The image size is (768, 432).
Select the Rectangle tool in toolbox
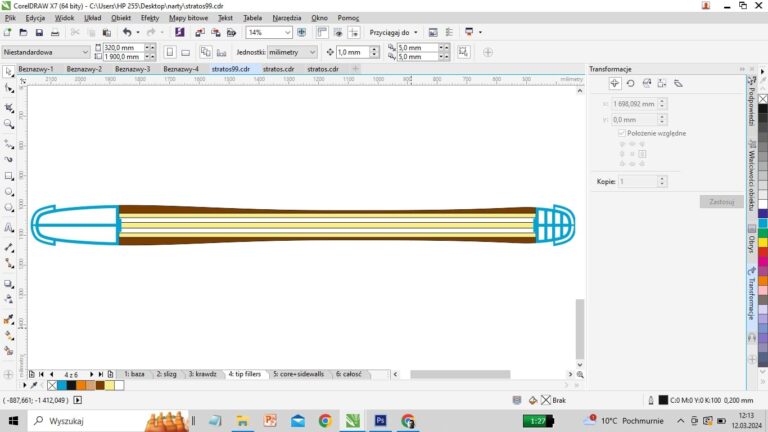point(9,174)
